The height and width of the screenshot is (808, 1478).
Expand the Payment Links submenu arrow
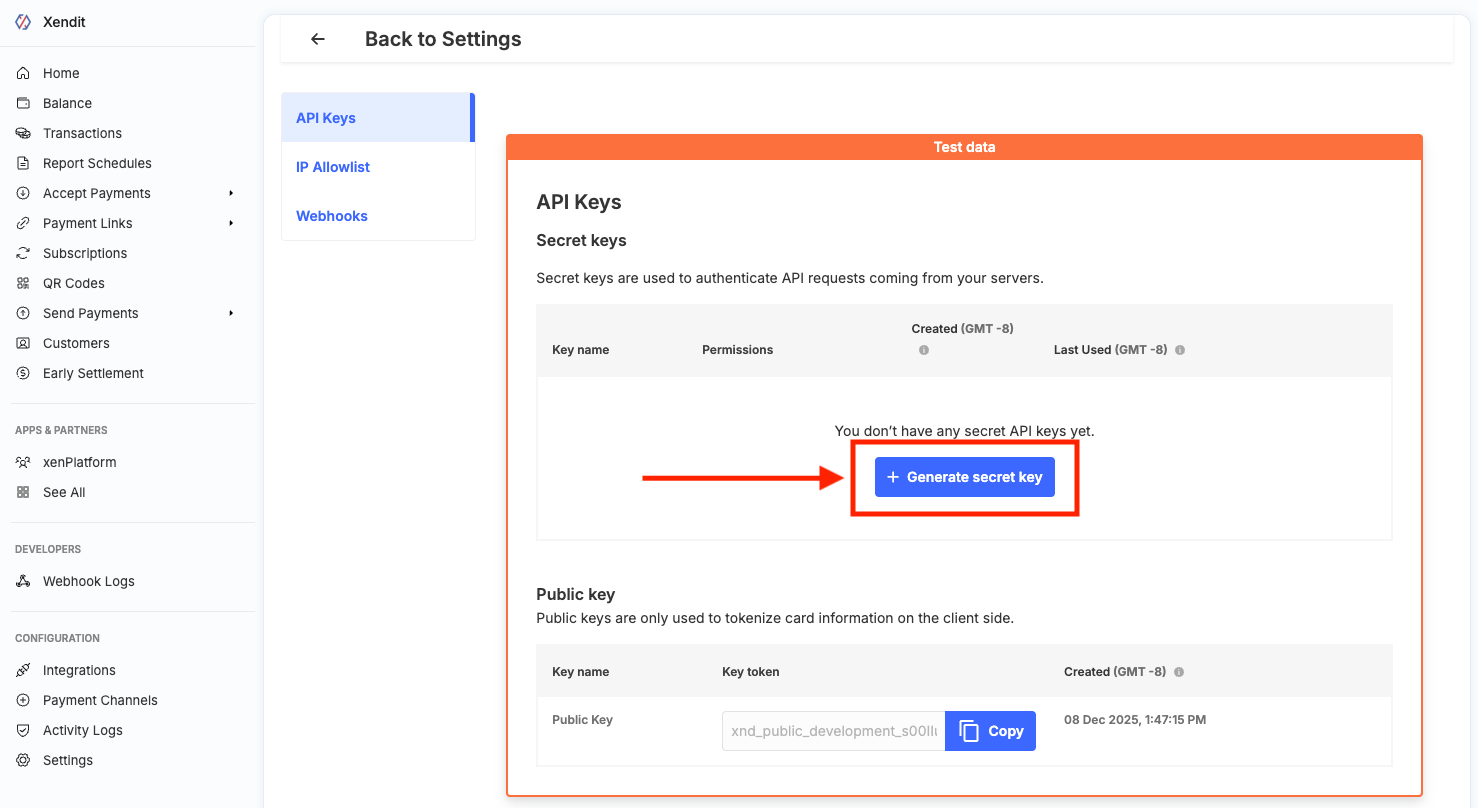tap(231, 223)
